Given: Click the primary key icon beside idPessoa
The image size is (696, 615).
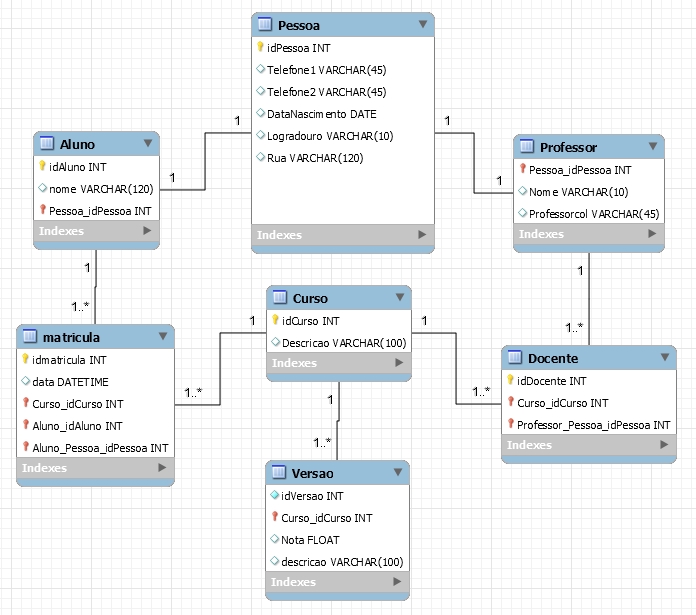Looking at the screenshot, I should tap(261, 47).
